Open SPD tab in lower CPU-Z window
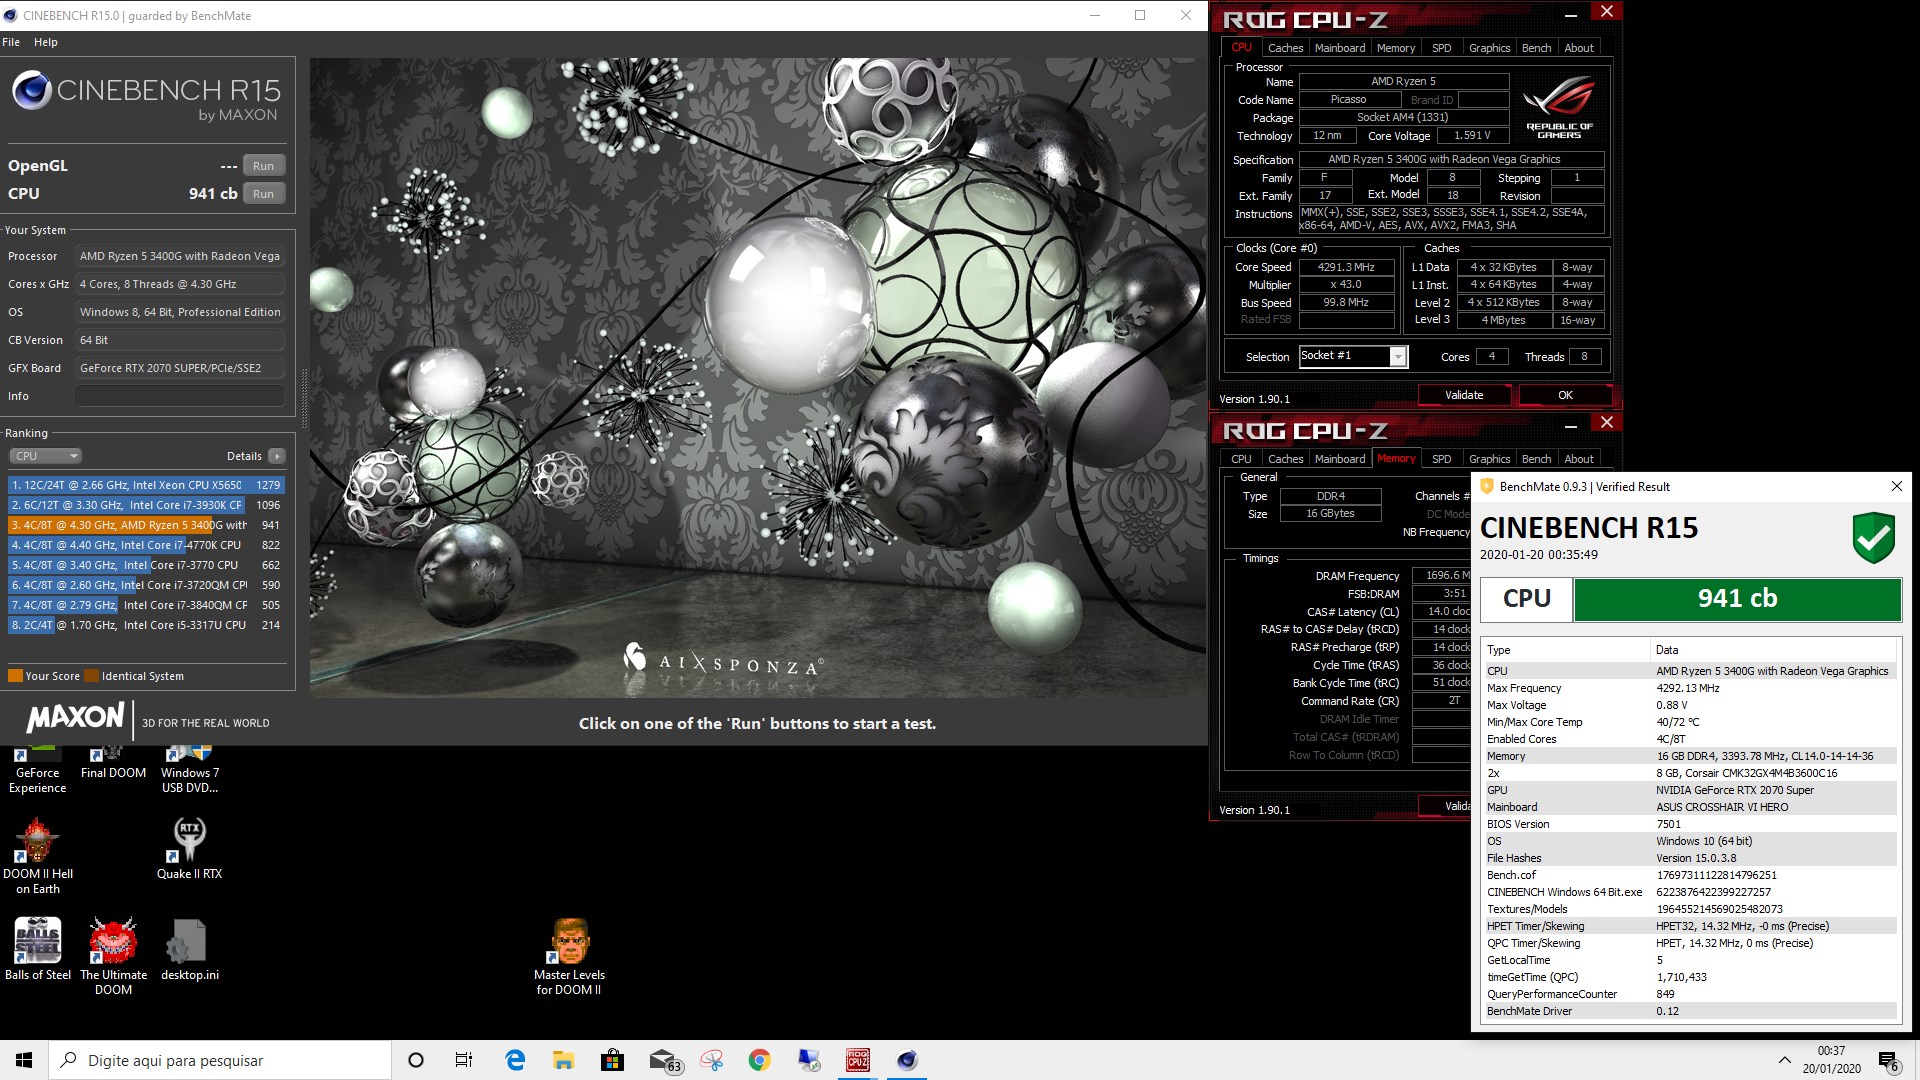The image size is (1920, 1080). point(1441,459)
